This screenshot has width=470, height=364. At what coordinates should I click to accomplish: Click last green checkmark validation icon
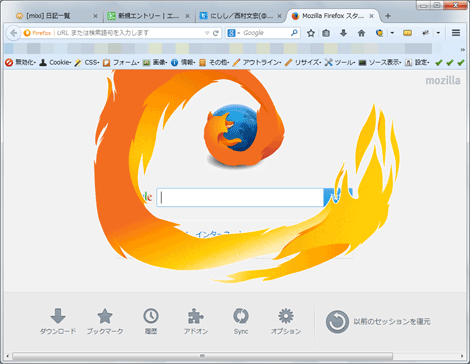click(x=461, y=62)
